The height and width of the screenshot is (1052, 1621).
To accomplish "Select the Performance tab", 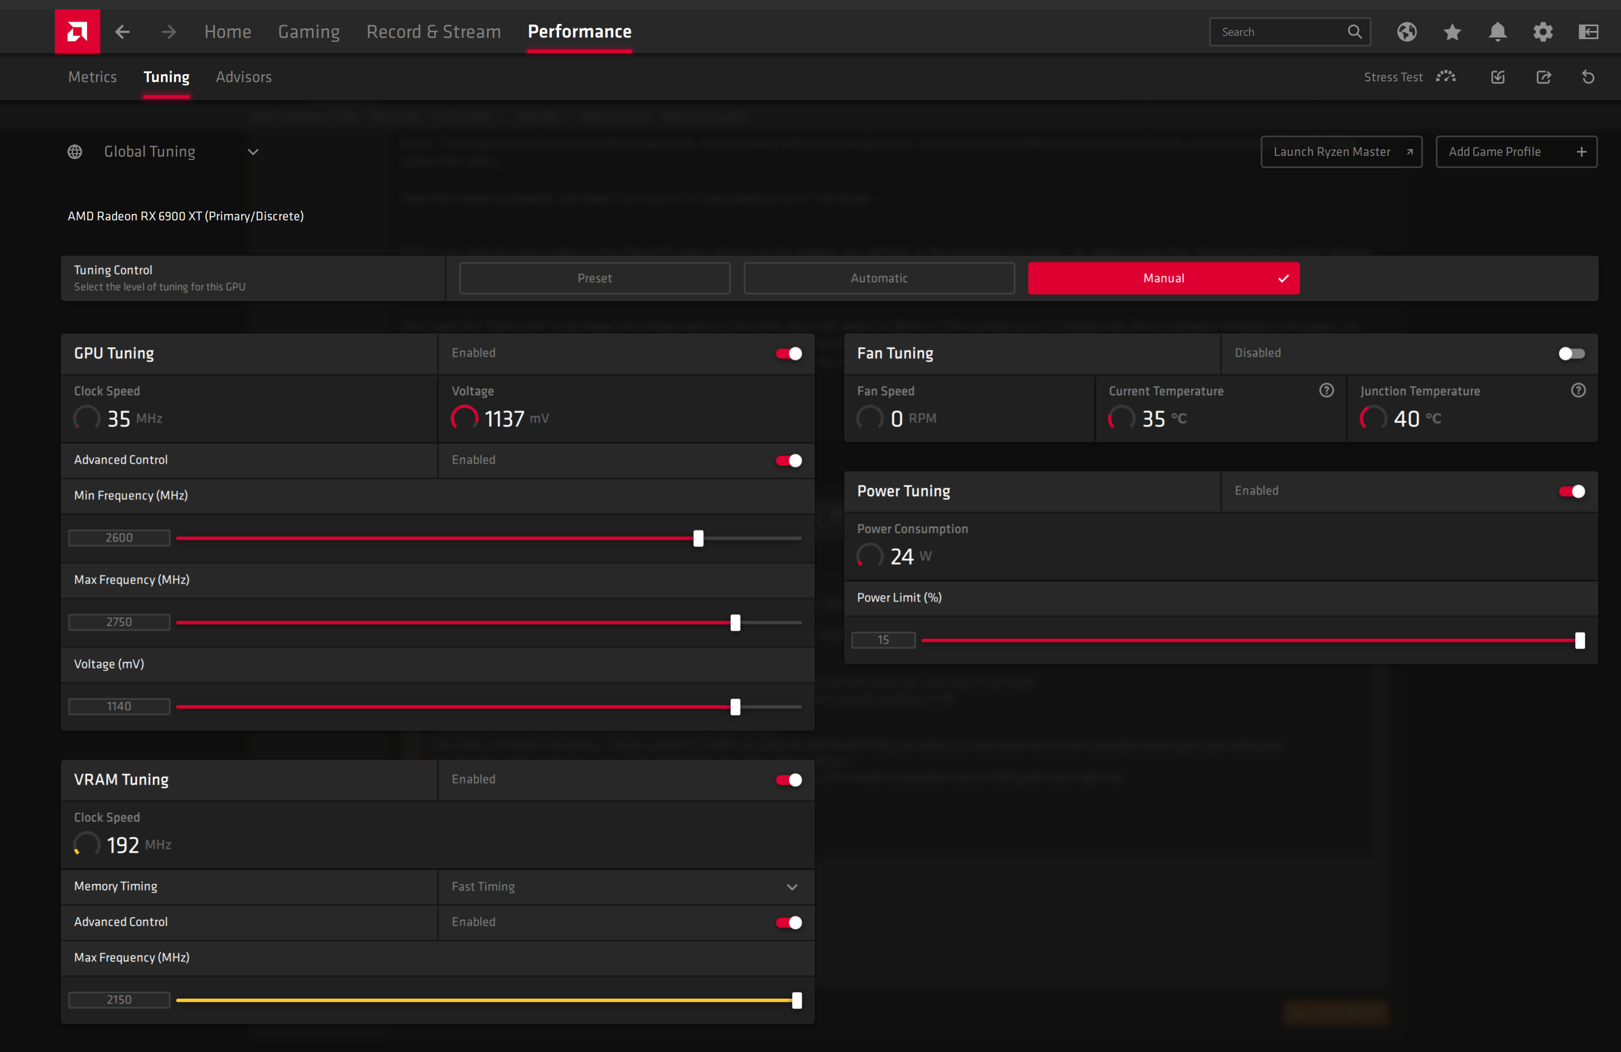I will [x=580, y=32].
